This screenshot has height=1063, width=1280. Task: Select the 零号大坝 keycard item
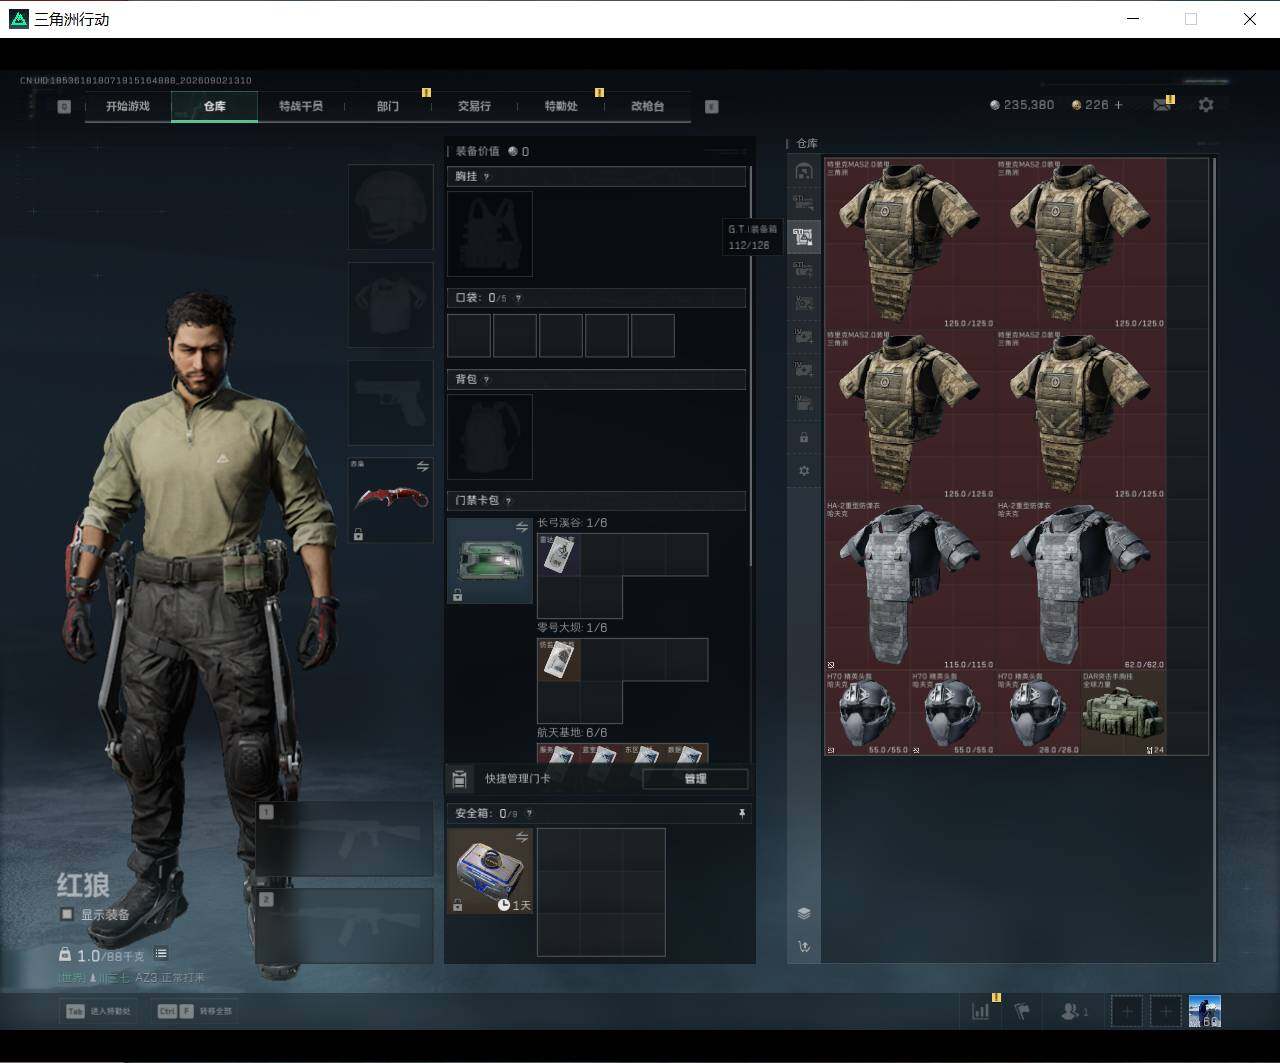tap(558, 660)
